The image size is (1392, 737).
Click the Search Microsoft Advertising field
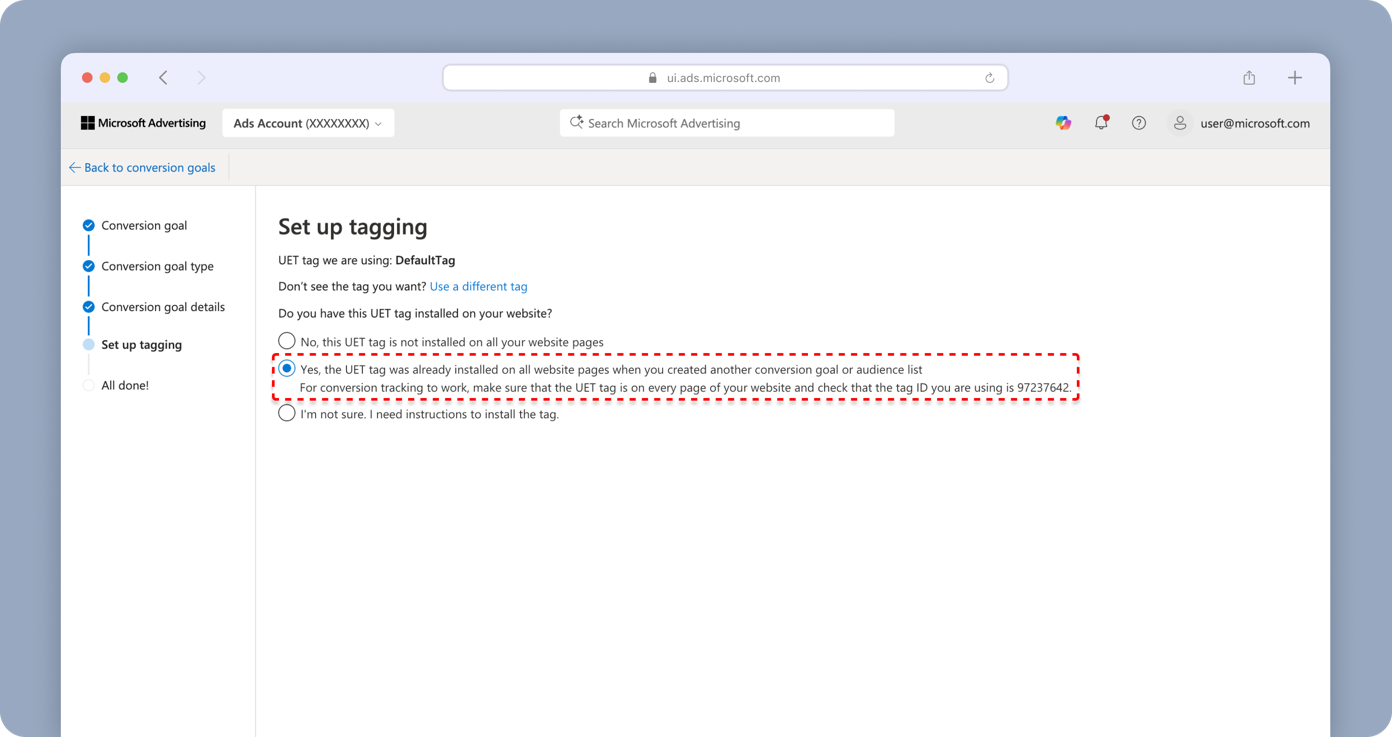pos(727,123)
